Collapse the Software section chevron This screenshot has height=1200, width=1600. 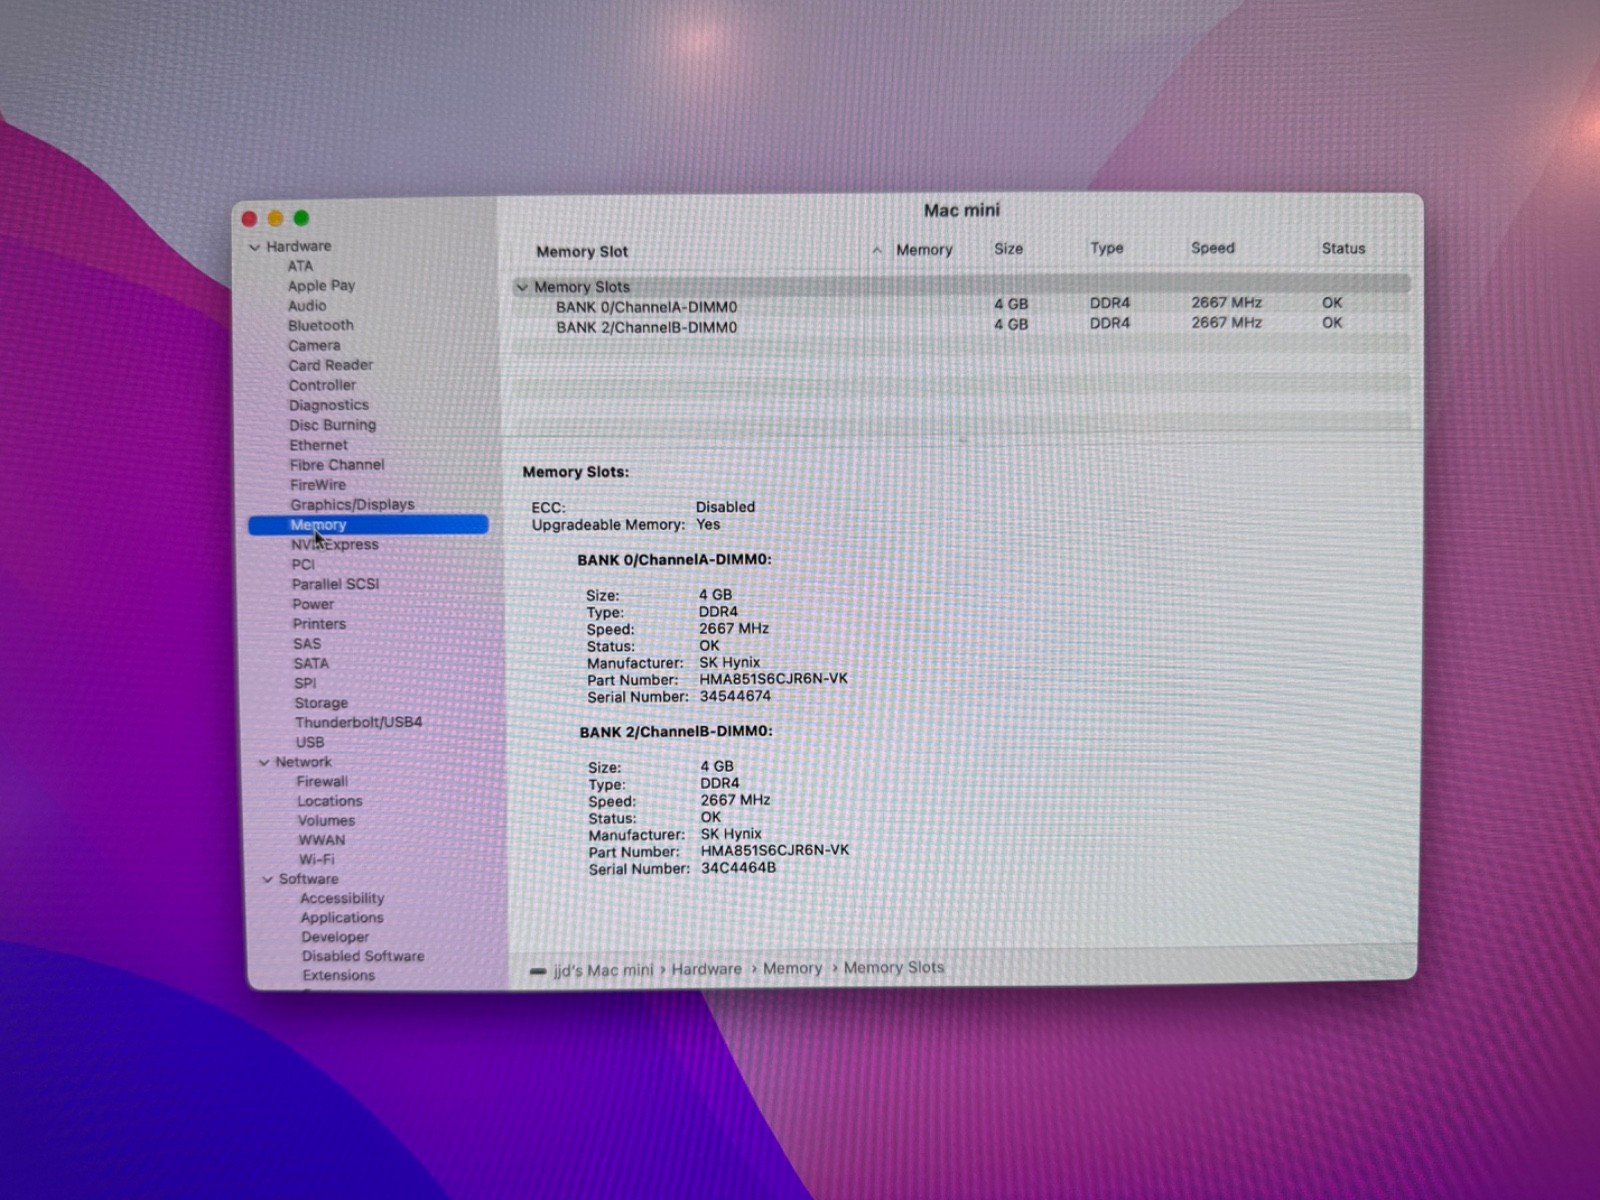point(267,880)
